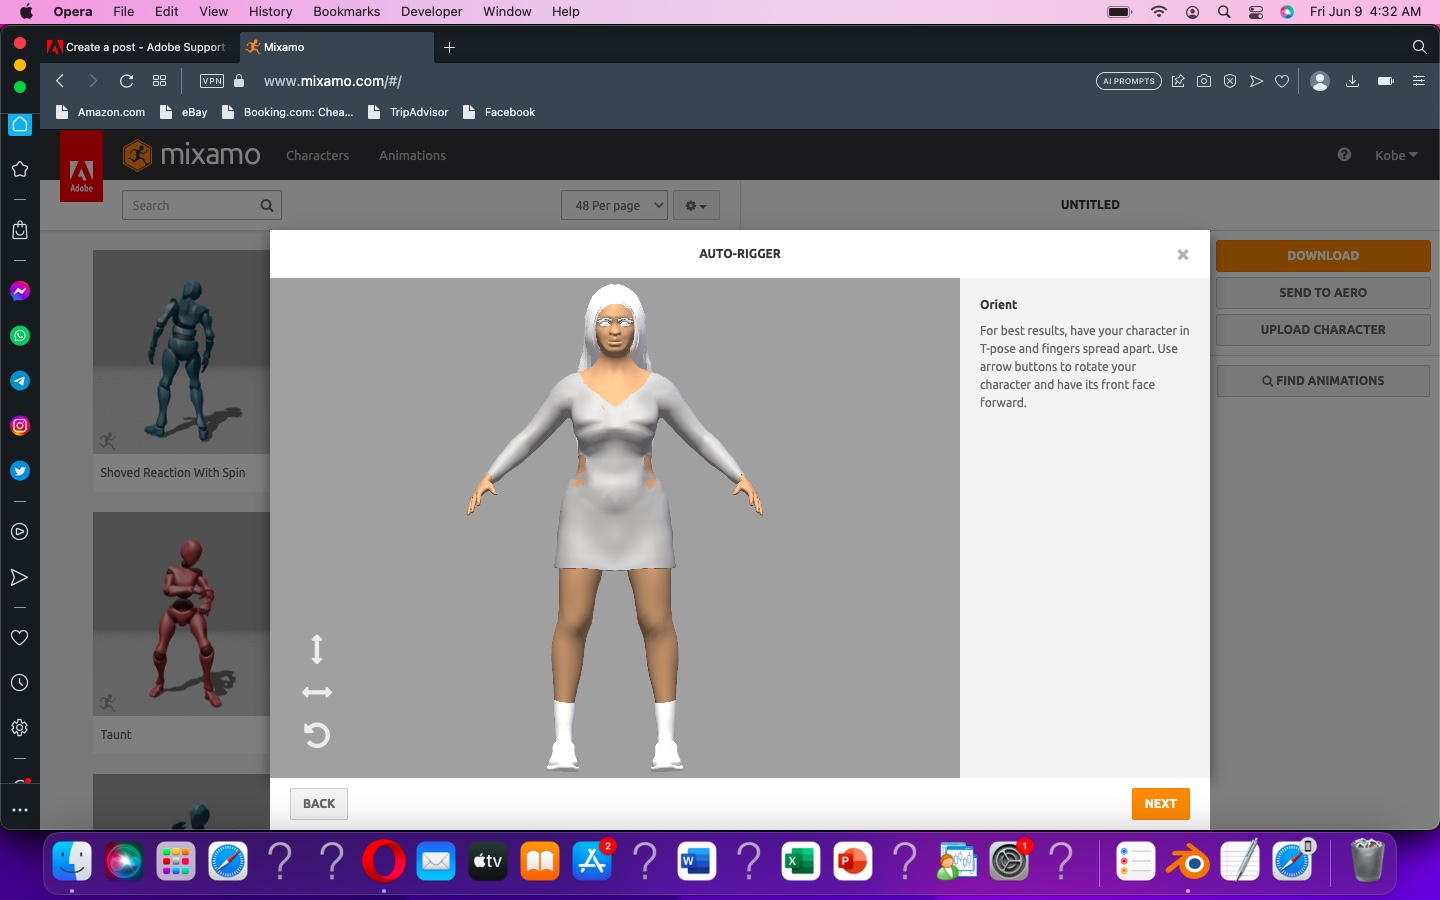The width and height of the screenshot is (1440, 900).
Task: Open the gear dropdown beside the per-page selector
Action: (696, 205)
